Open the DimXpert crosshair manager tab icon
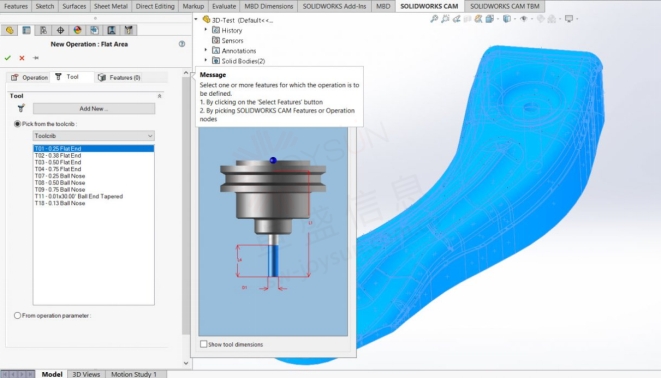Screen dimensions: 661x378 click(60, 30)
